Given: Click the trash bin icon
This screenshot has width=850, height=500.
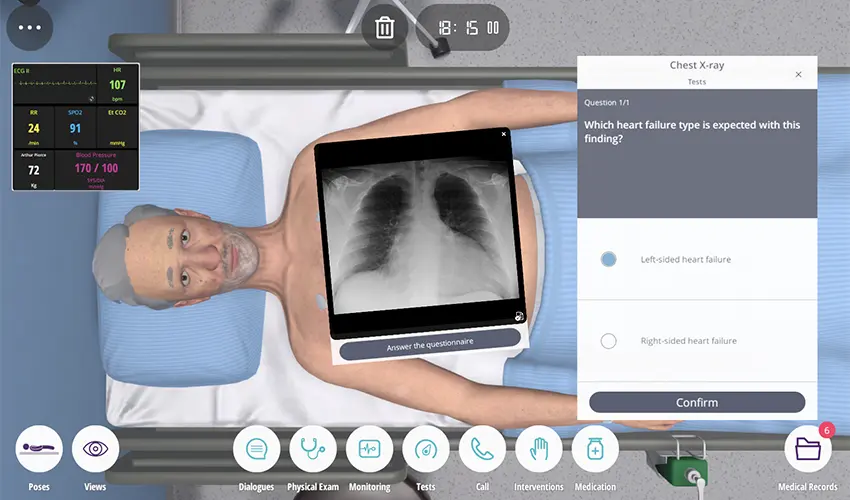Looking at the screenshot, I should click(384, 27).
